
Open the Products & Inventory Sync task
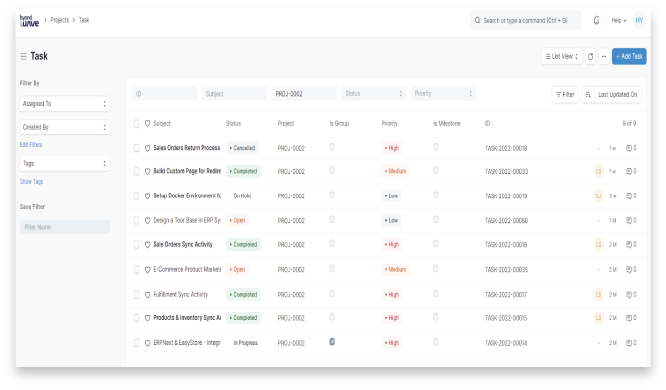(x=187, y=318)
